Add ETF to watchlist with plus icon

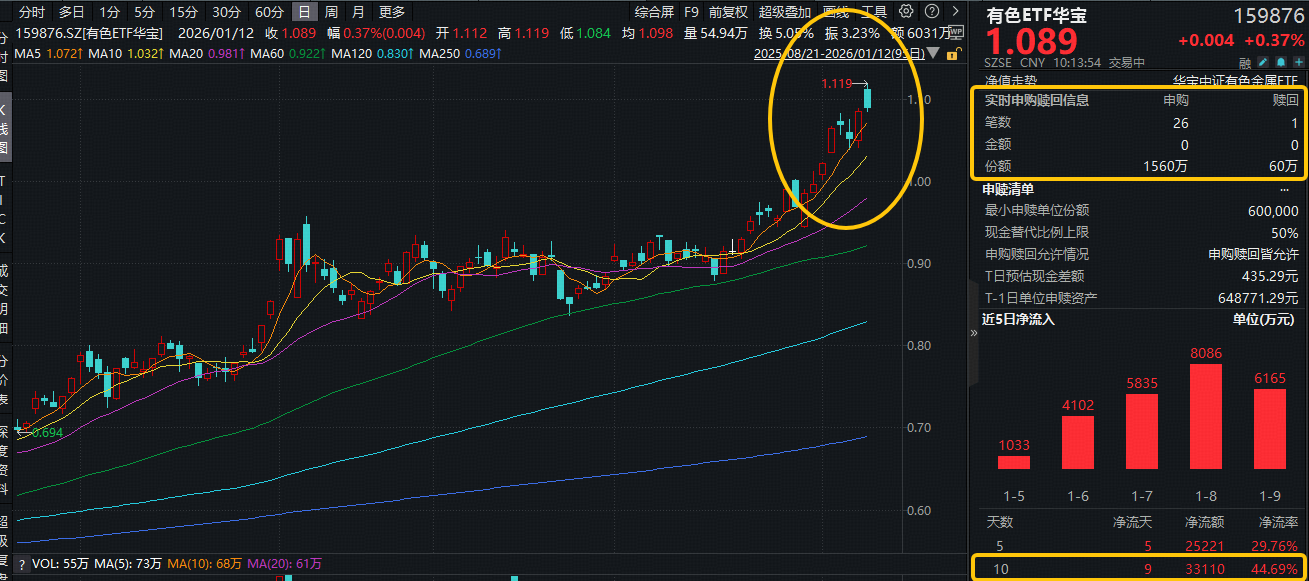pyautogui.click(x=1297, y=62)
